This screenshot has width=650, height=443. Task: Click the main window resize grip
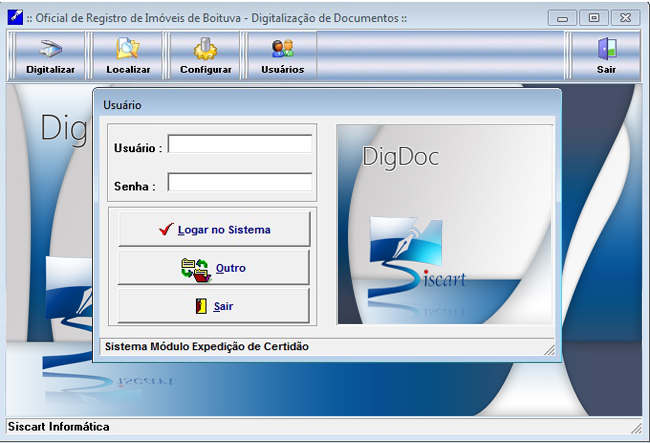[x=636, y=428]
